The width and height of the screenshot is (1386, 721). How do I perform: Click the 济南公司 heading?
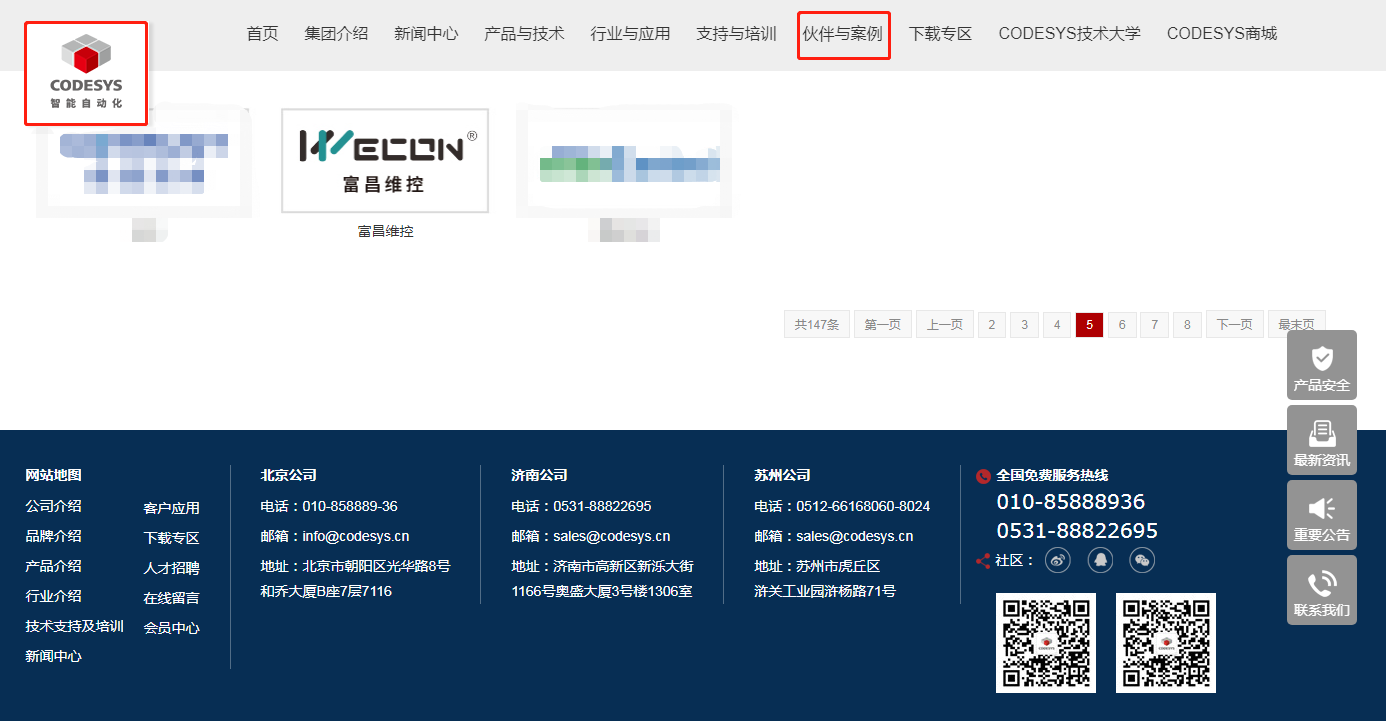pyautogui.click(x=539, y=475)
